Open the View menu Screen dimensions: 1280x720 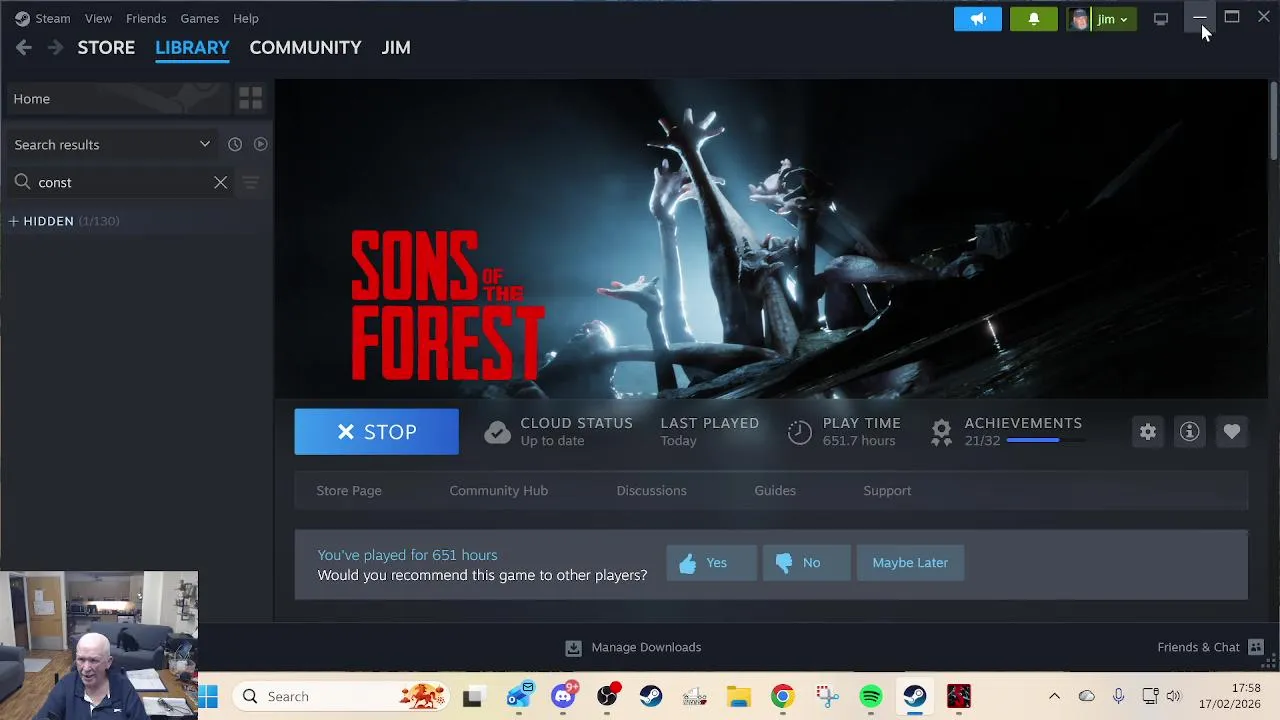(x=98, y=18)
